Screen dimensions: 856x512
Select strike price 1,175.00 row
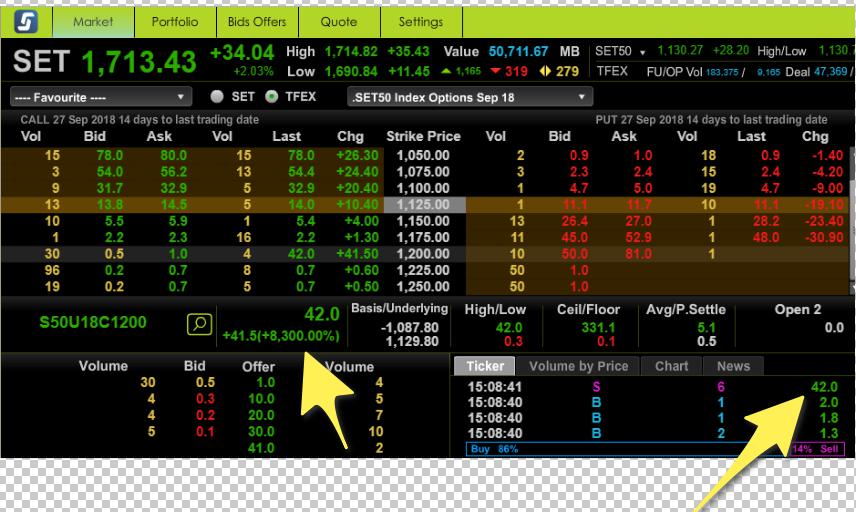[x=424, y=237]
